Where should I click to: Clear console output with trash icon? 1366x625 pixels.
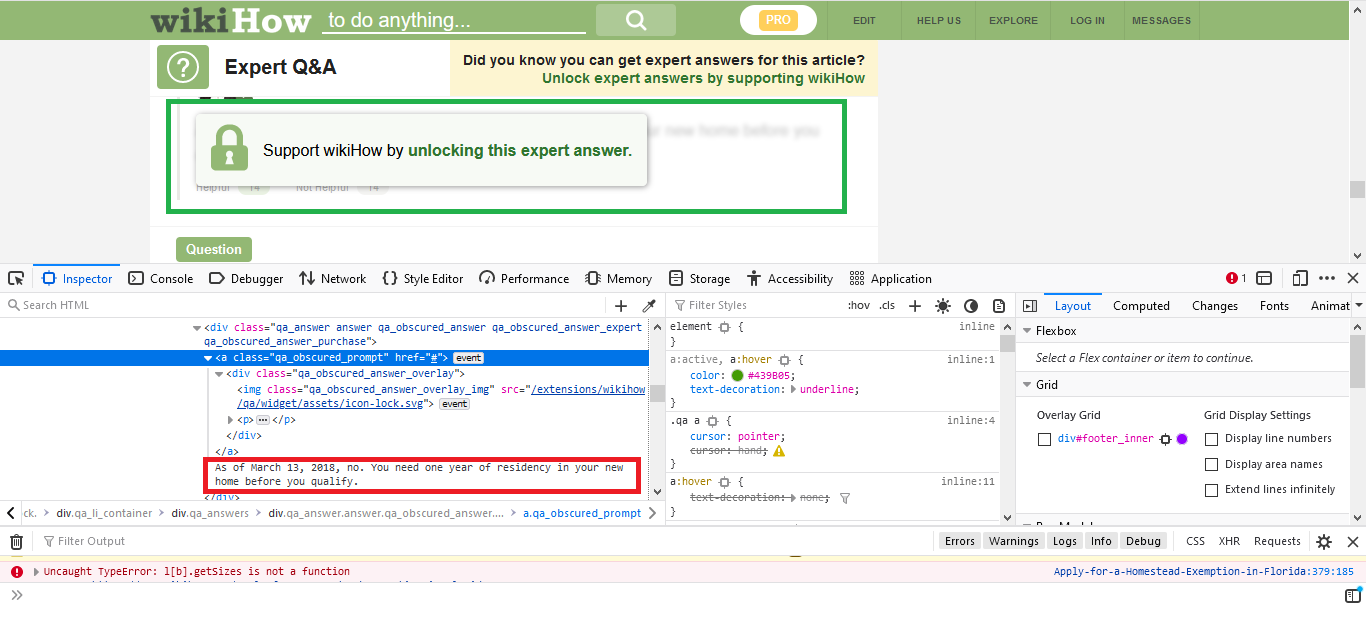[16, 542]
